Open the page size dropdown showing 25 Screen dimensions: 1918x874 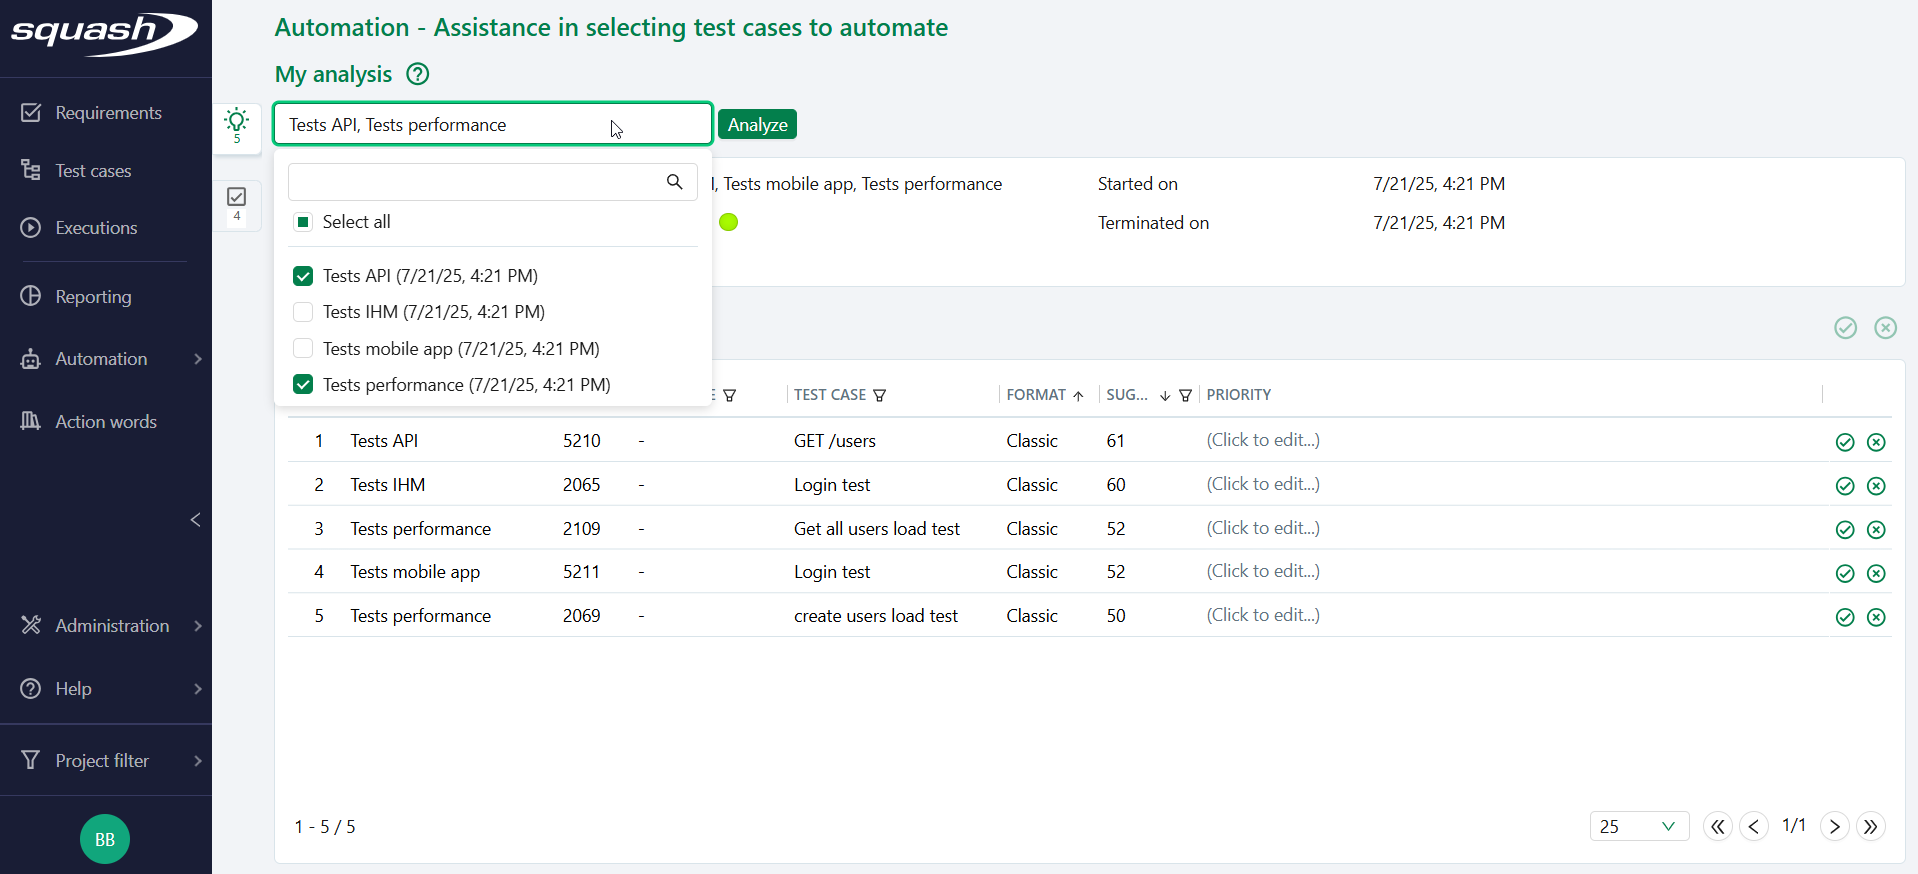coord(1638,826)
